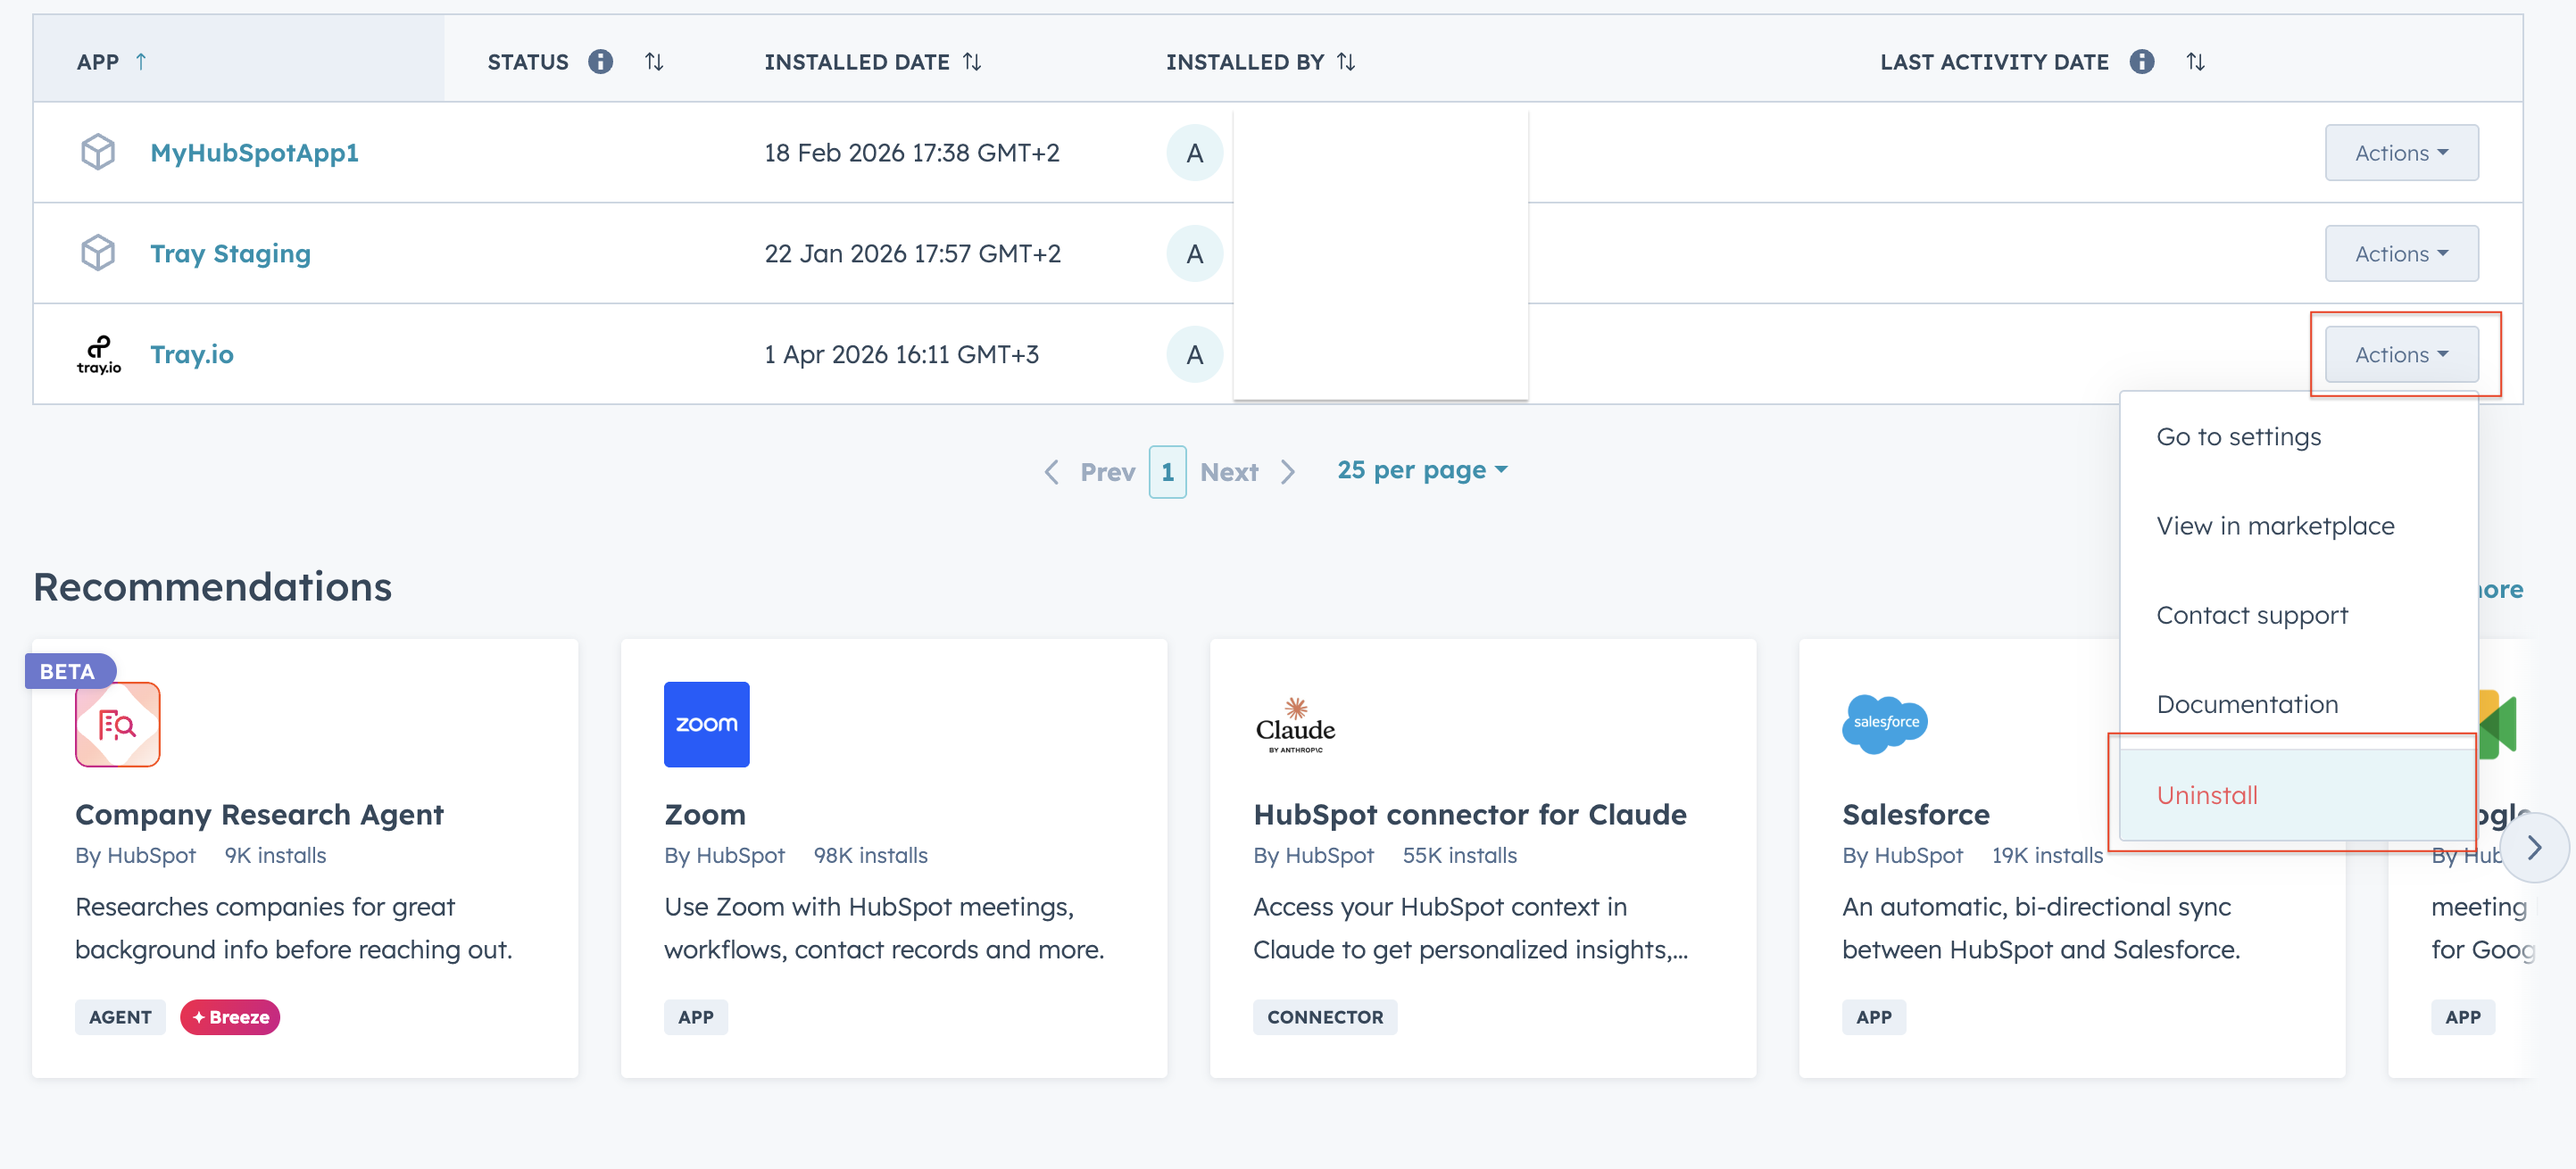Click the Claude logo icon
The image size is (2576, 1169).
(x=1295, y=724)
